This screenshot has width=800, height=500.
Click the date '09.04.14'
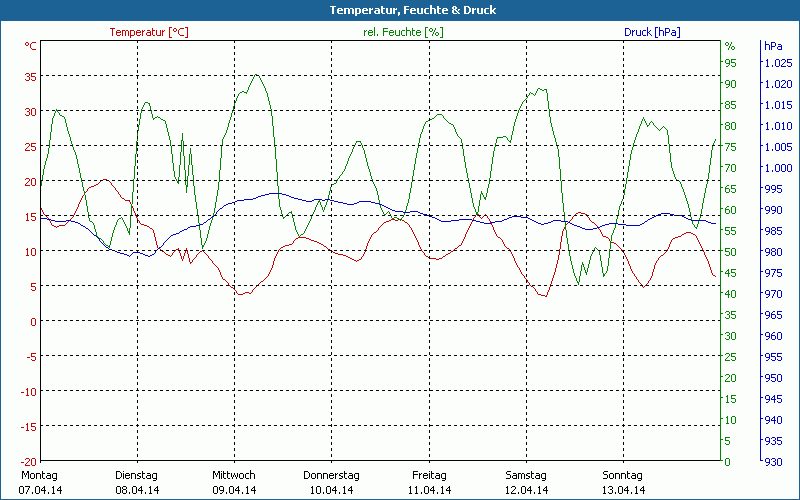tap(234, 490)
